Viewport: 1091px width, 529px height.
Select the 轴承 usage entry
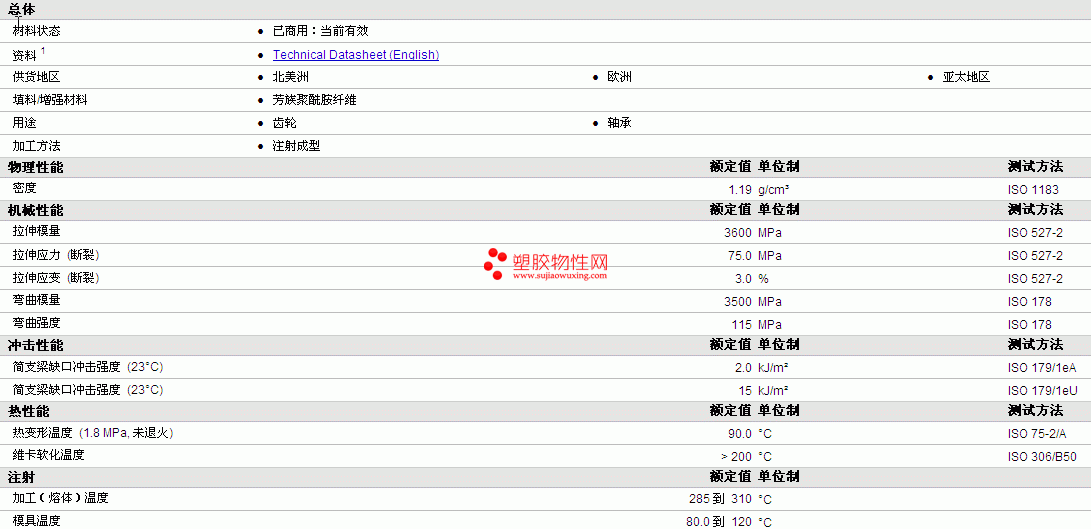[619, 123]
